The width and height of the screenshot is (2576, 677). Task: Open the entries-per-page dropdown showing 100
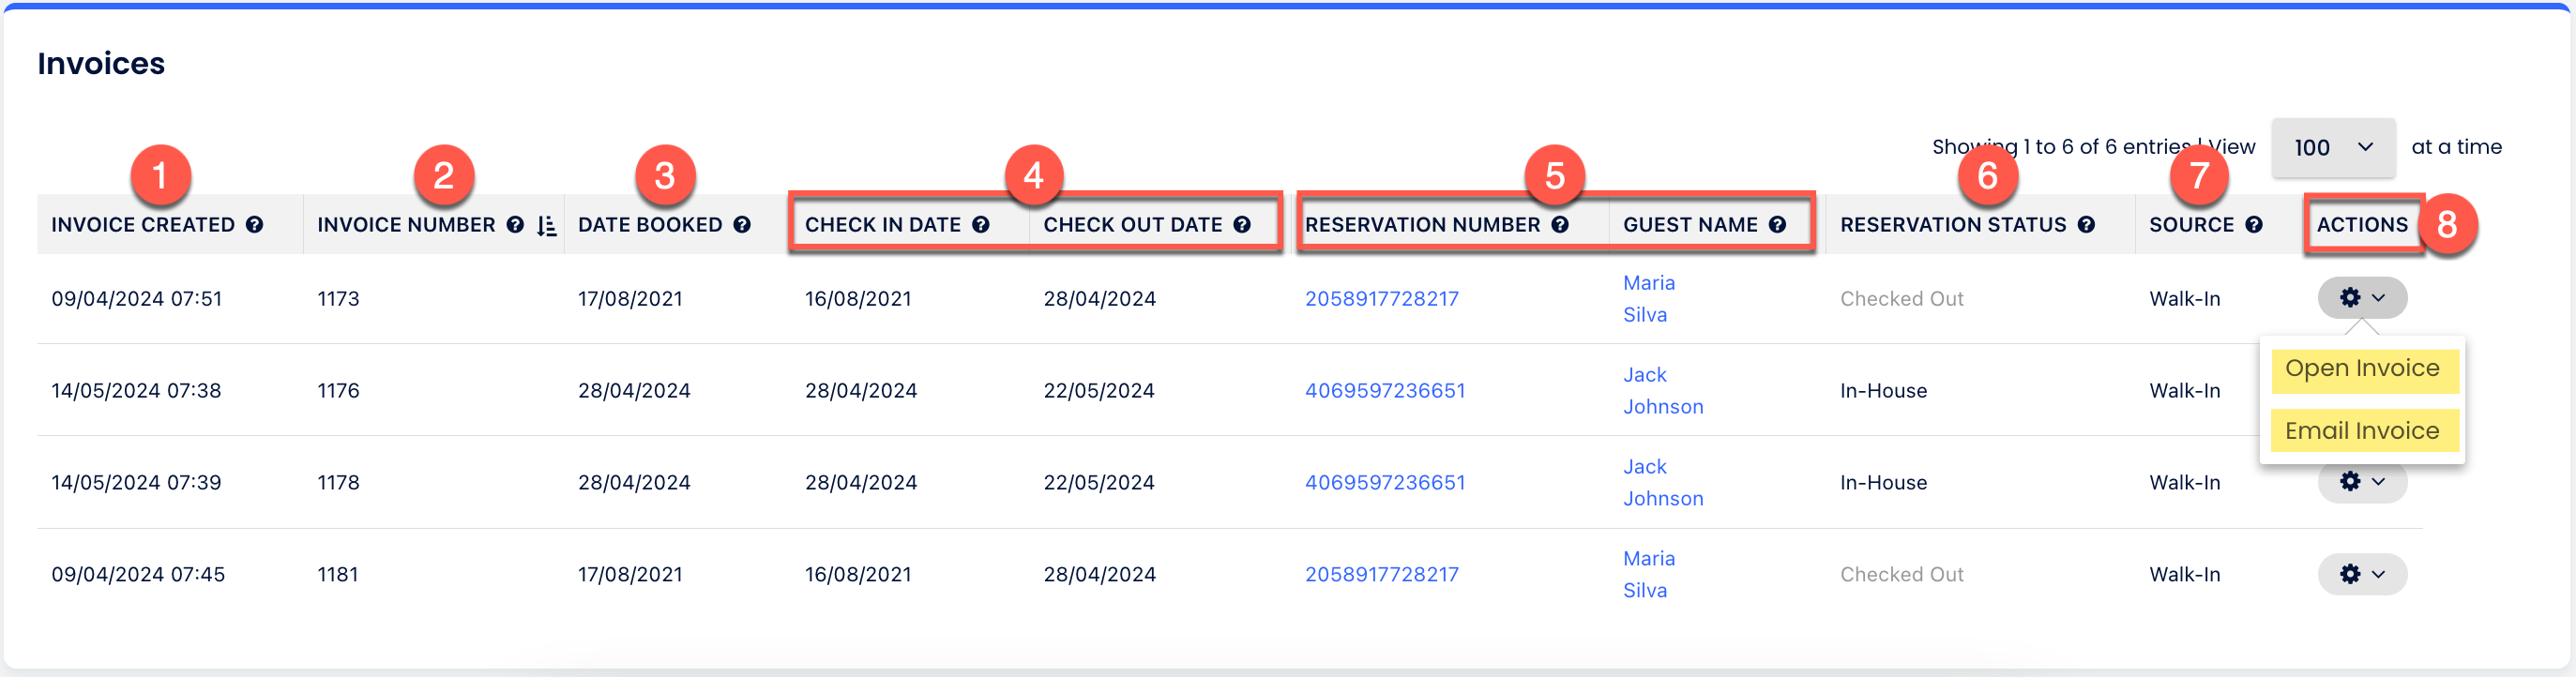coord(2332,148)
